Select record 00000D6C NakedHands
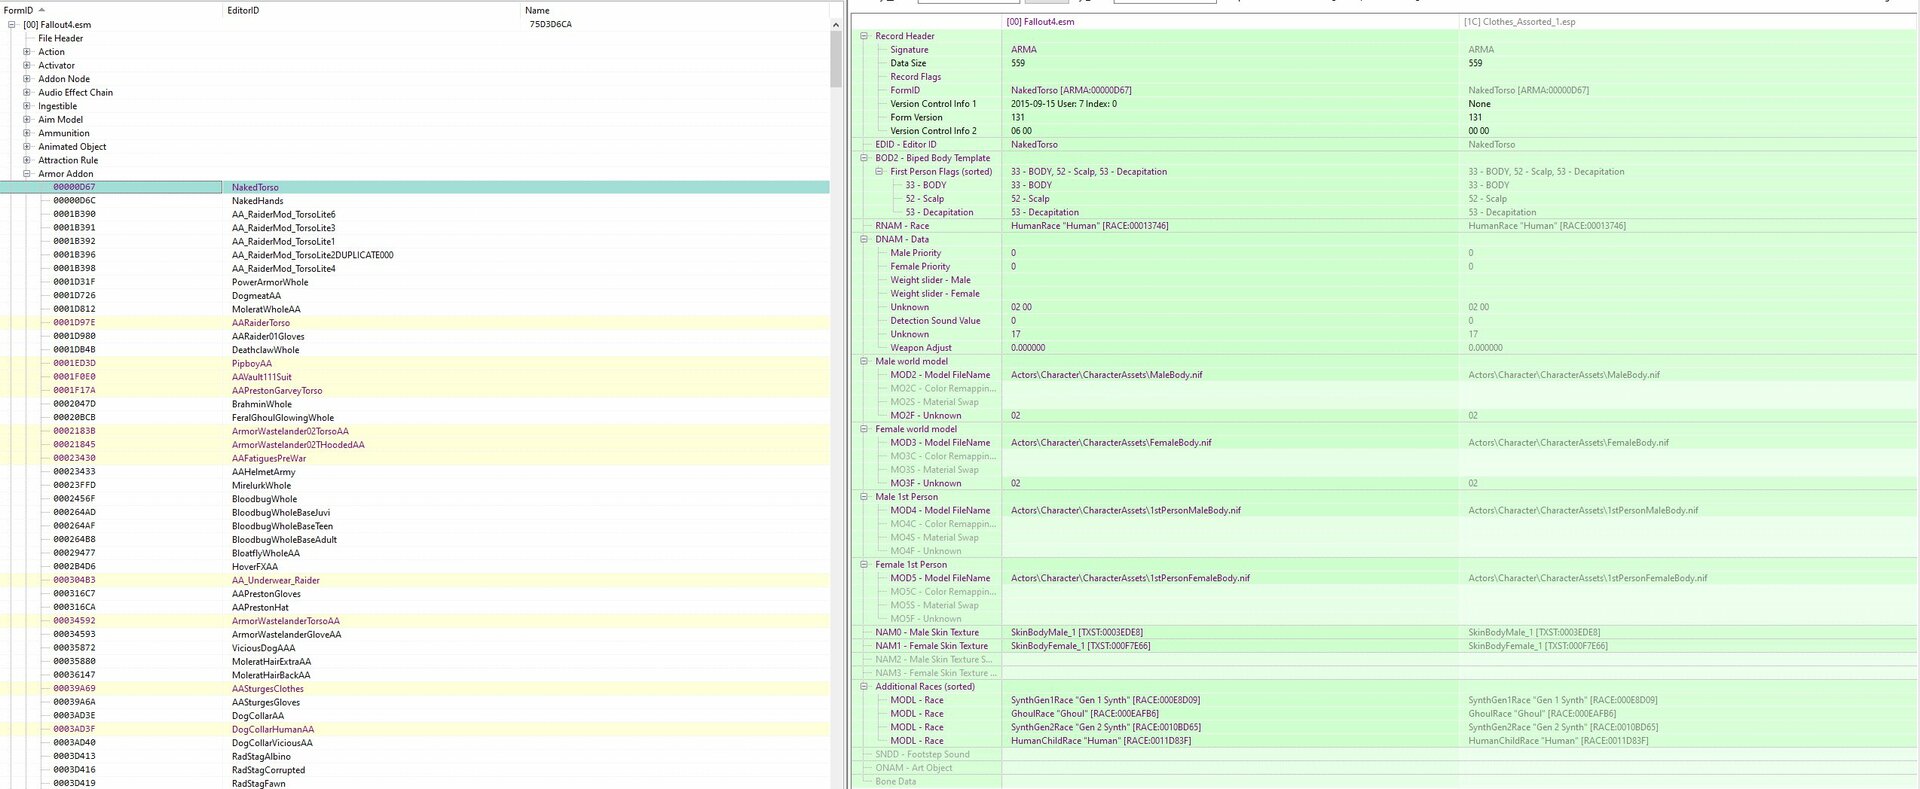Viewport: 1920px width, 789px height. tap(415, 201)
